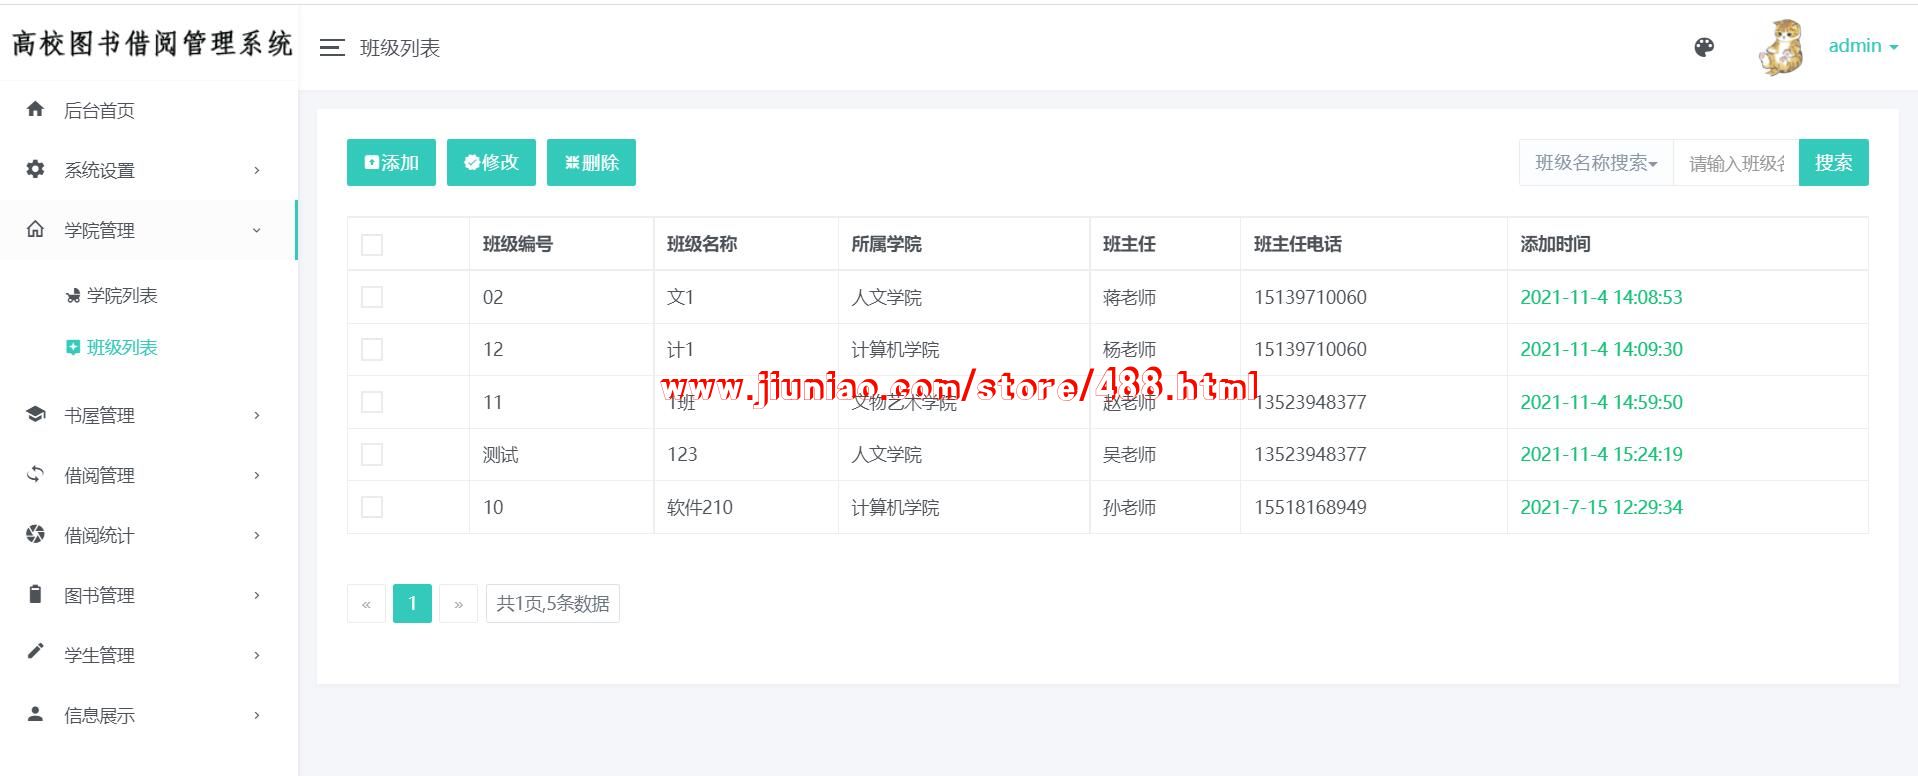Tick the select-all checkbox in table header
The width and height of the screenshot is (1918, 776).
click(x=372, y=245)
